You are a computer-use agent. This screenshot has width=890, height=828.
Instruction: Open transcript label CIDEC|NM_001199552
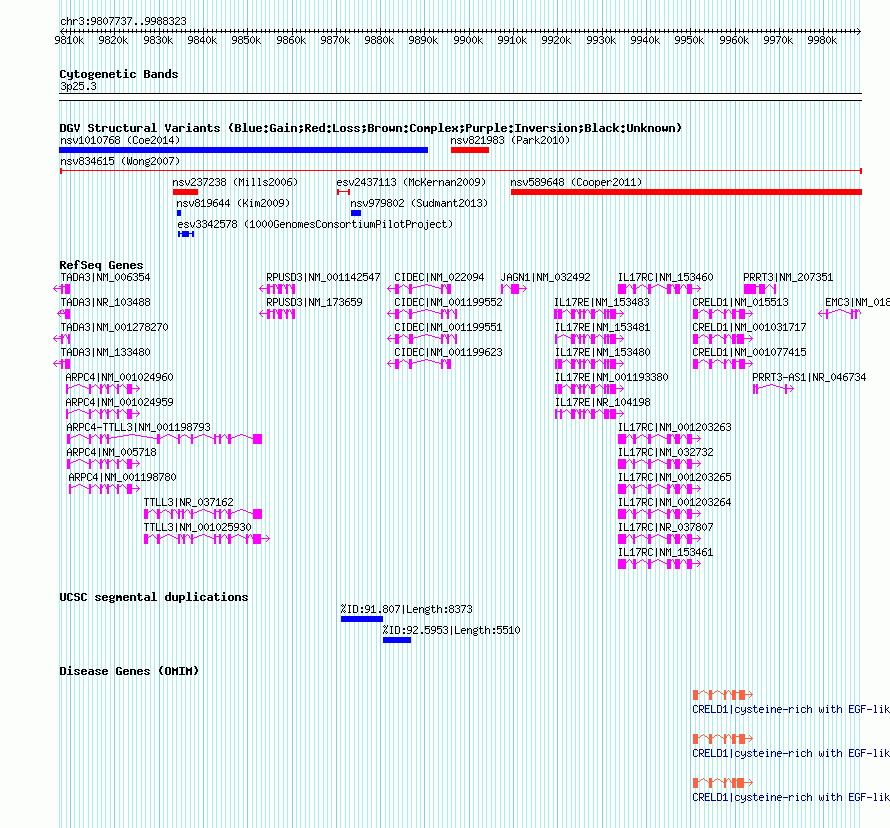tap(448, 302)
